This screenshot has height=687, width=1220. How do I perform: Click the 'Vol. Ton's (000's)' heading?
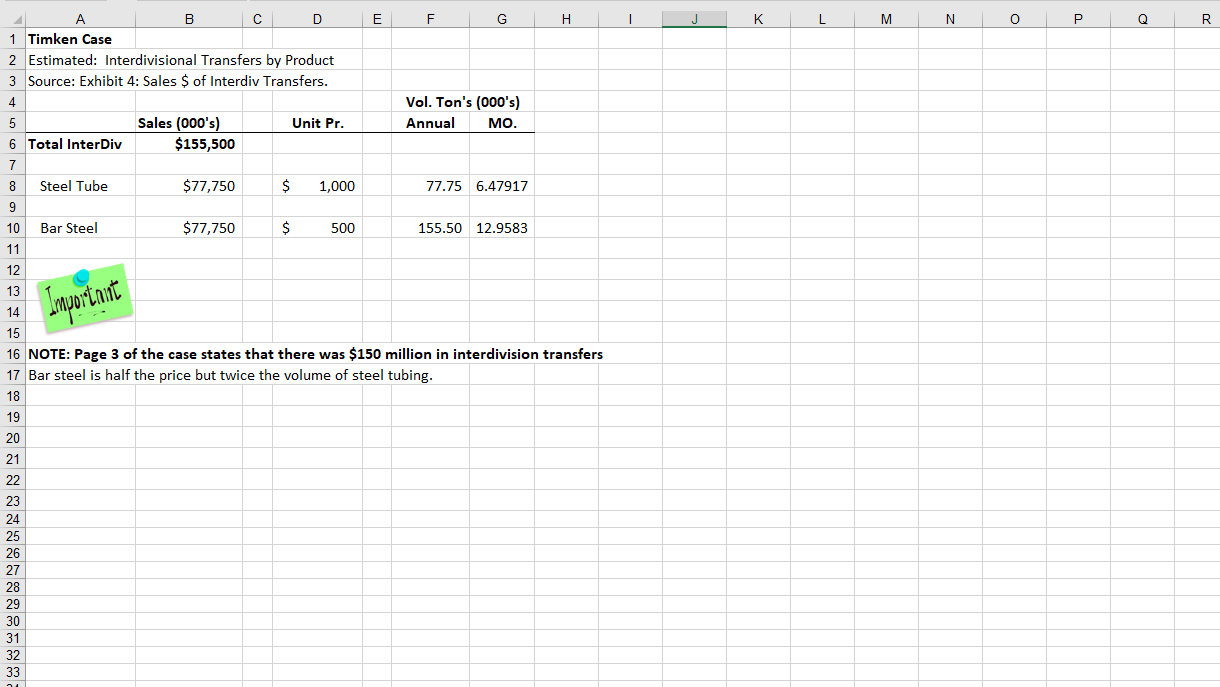[463, 102]
